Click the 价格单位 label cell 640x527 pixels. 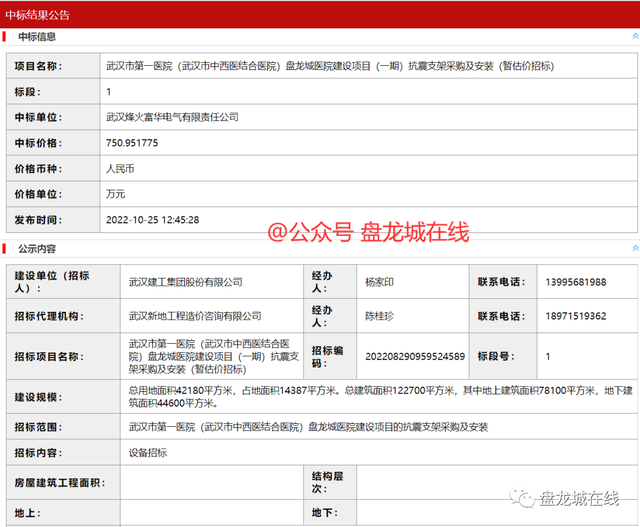tap(53, 194)
